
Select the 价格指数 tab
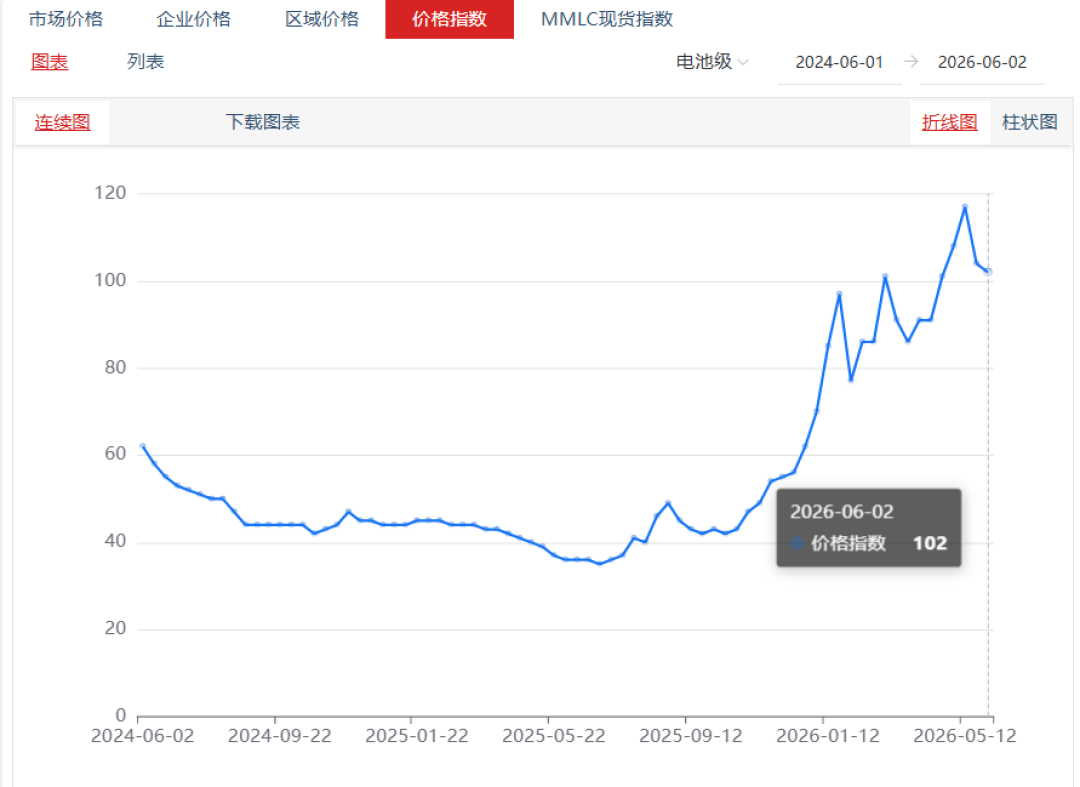[449, 19]
